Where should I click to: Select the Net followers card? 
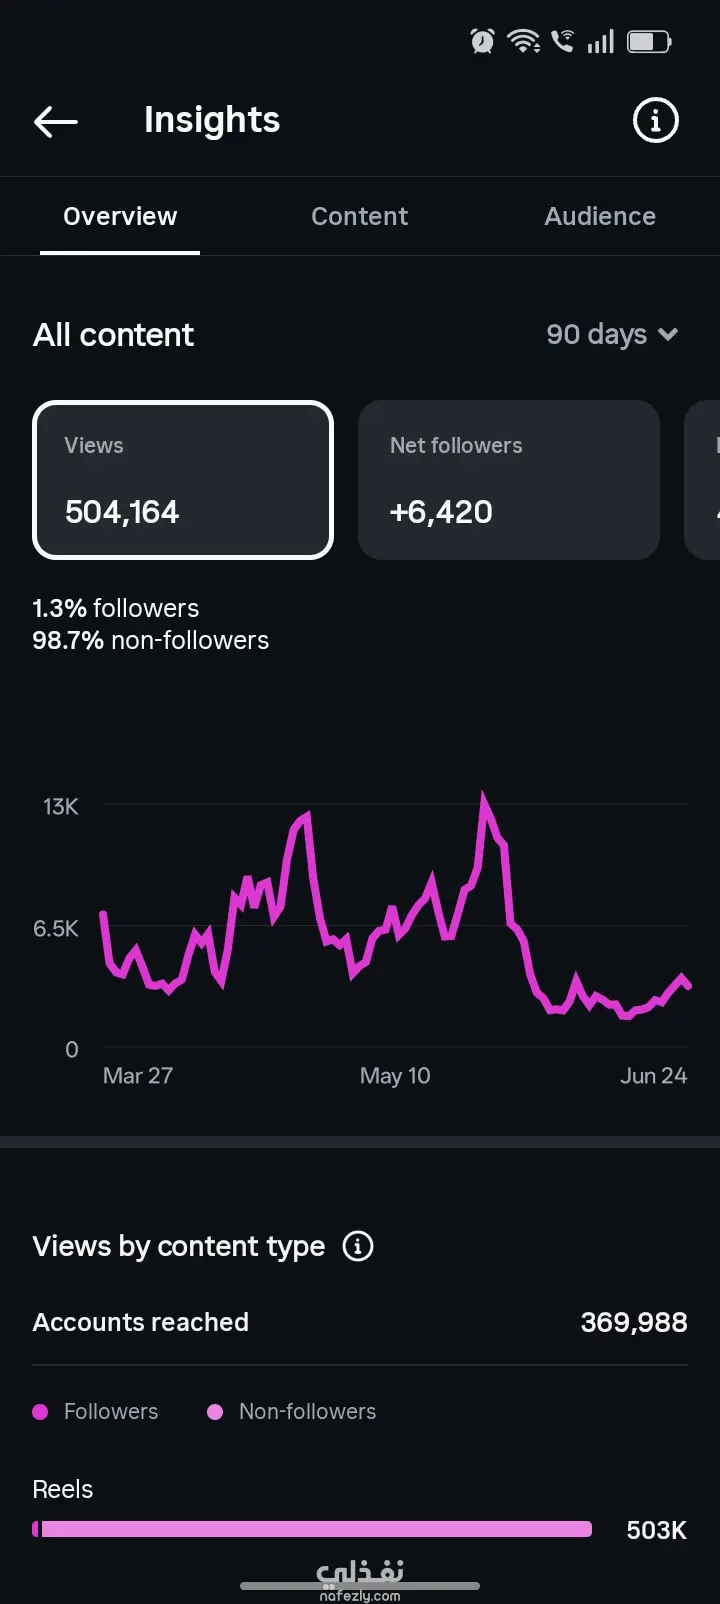pyautogui.click(x=509, y=480)
